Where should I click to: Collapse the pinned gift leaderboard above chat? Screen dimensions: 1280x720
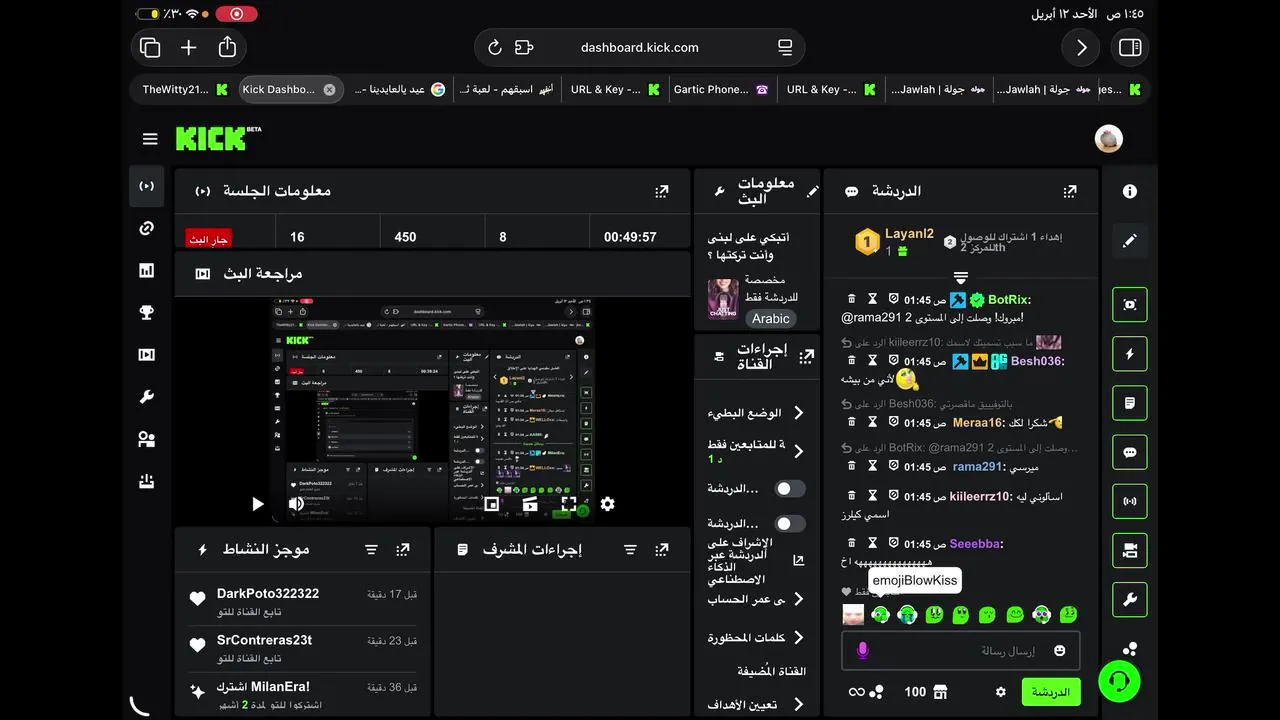(960, 277)
